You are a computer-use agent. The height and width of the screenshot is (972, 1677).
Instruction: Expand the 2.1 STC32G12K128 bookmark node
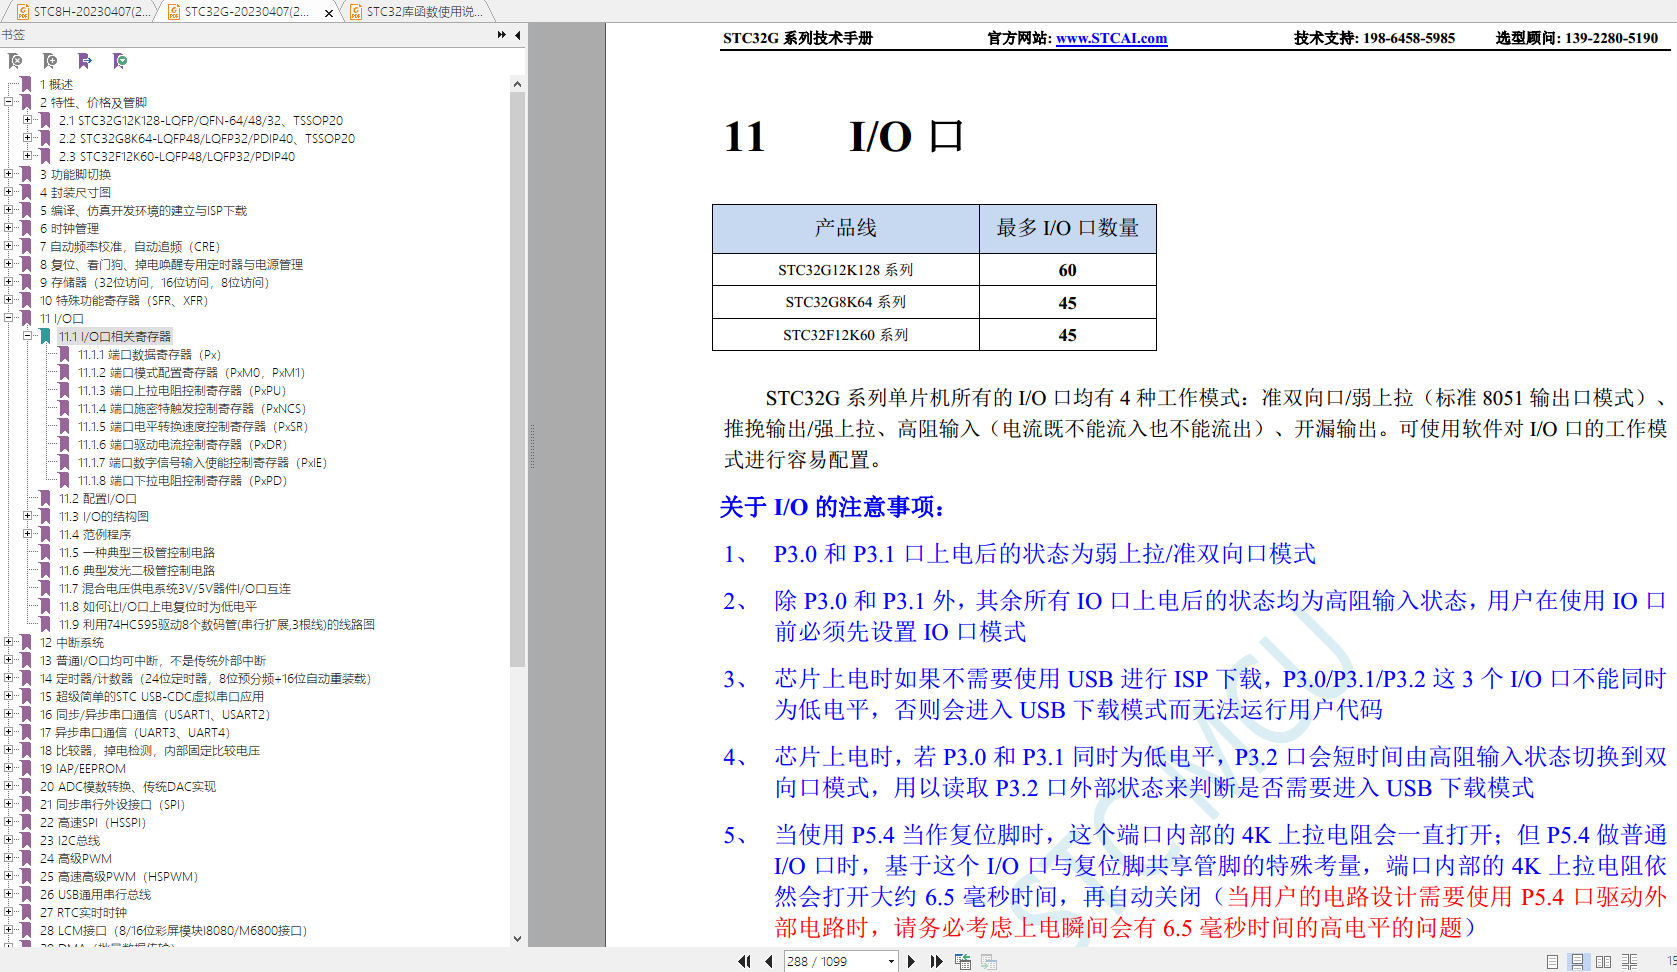[x=28, y=120]
